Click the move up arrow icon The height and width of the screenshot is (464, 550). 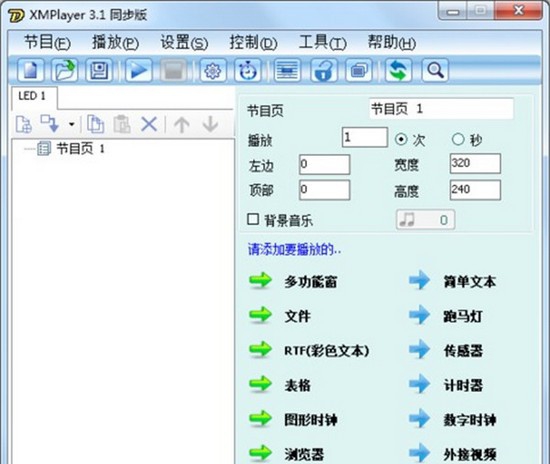tap(182, 124)
